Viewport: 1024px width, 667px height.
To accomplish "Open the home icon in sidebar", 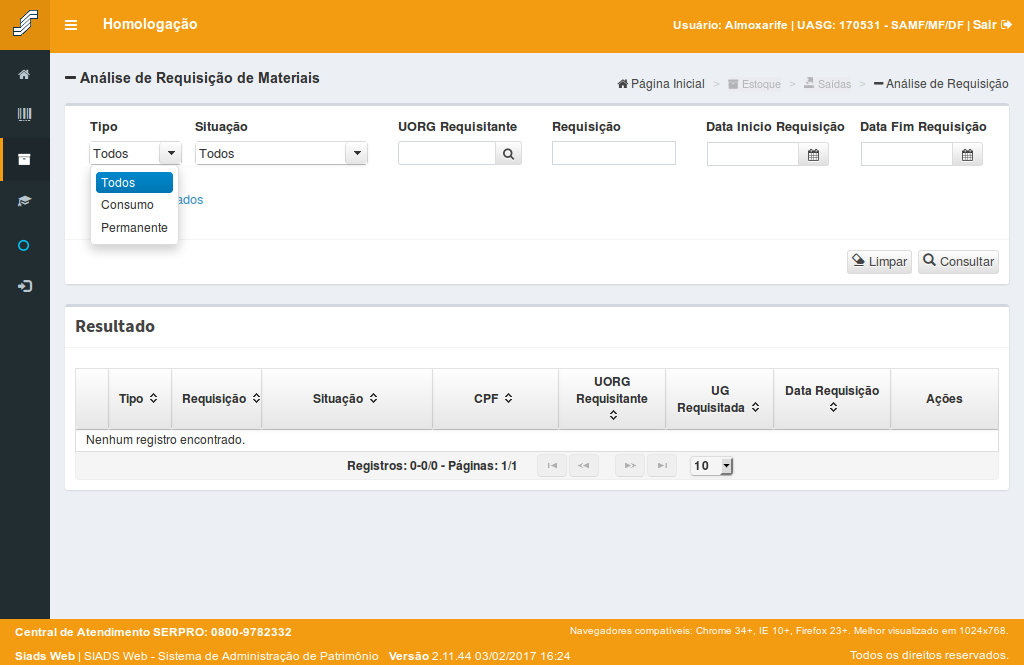I will pyautogui.click(x=24, y=74).
